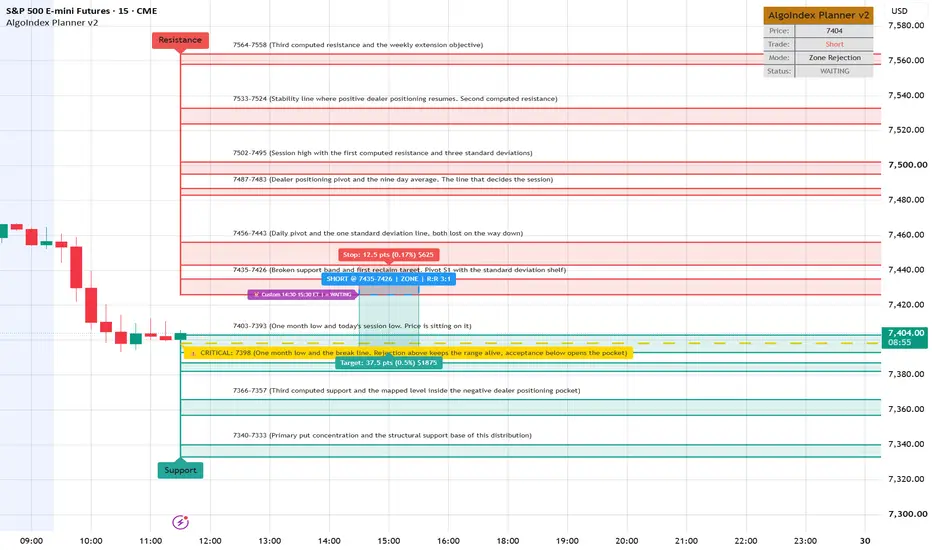The width and height of the screenshot is (932, 550).
Task: Click the green Target 37.5 pts label
Action: (x=389, y=363)
